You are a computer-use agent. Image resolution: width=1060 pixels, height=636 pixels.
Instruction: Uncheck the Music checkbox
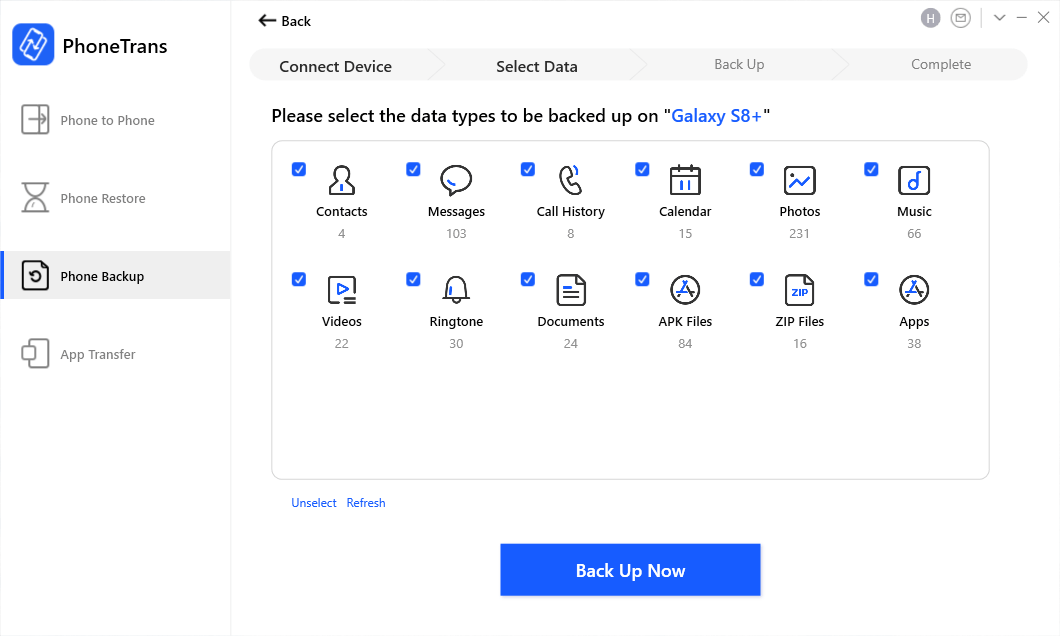(871, 169)
